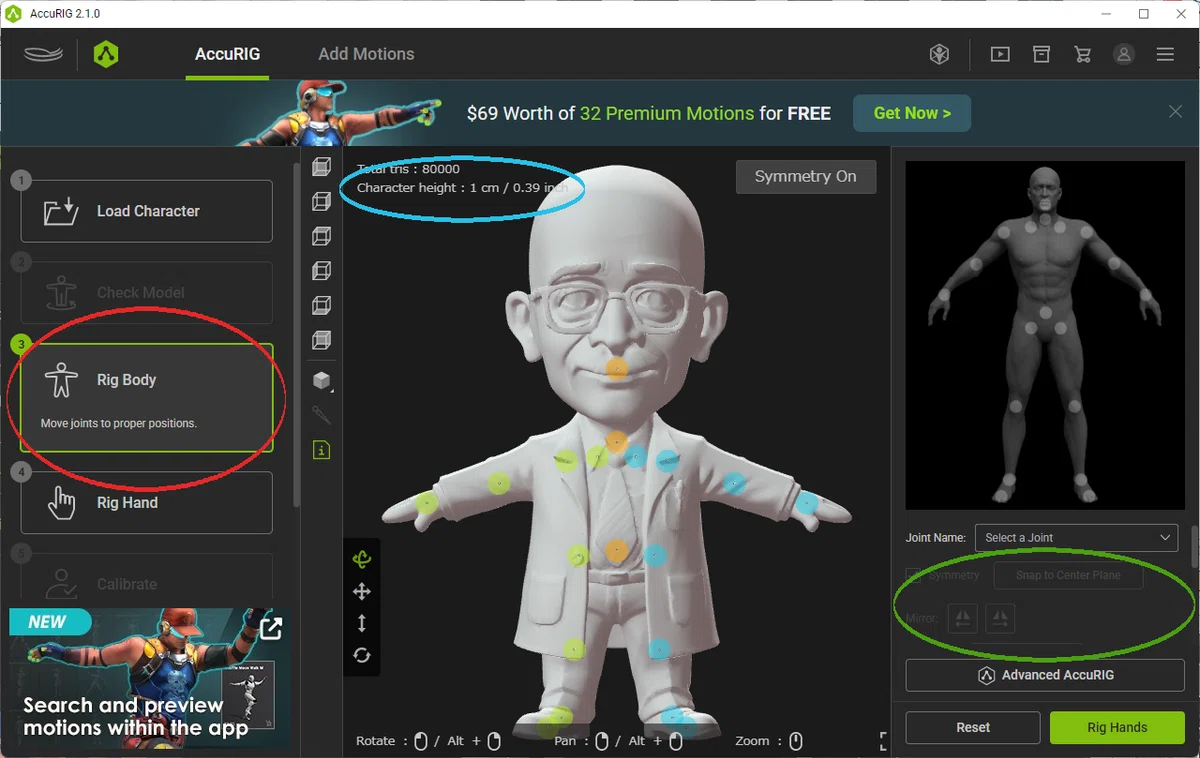
Task: Click the green Rig Hands button
Action: click(1117, 727)
